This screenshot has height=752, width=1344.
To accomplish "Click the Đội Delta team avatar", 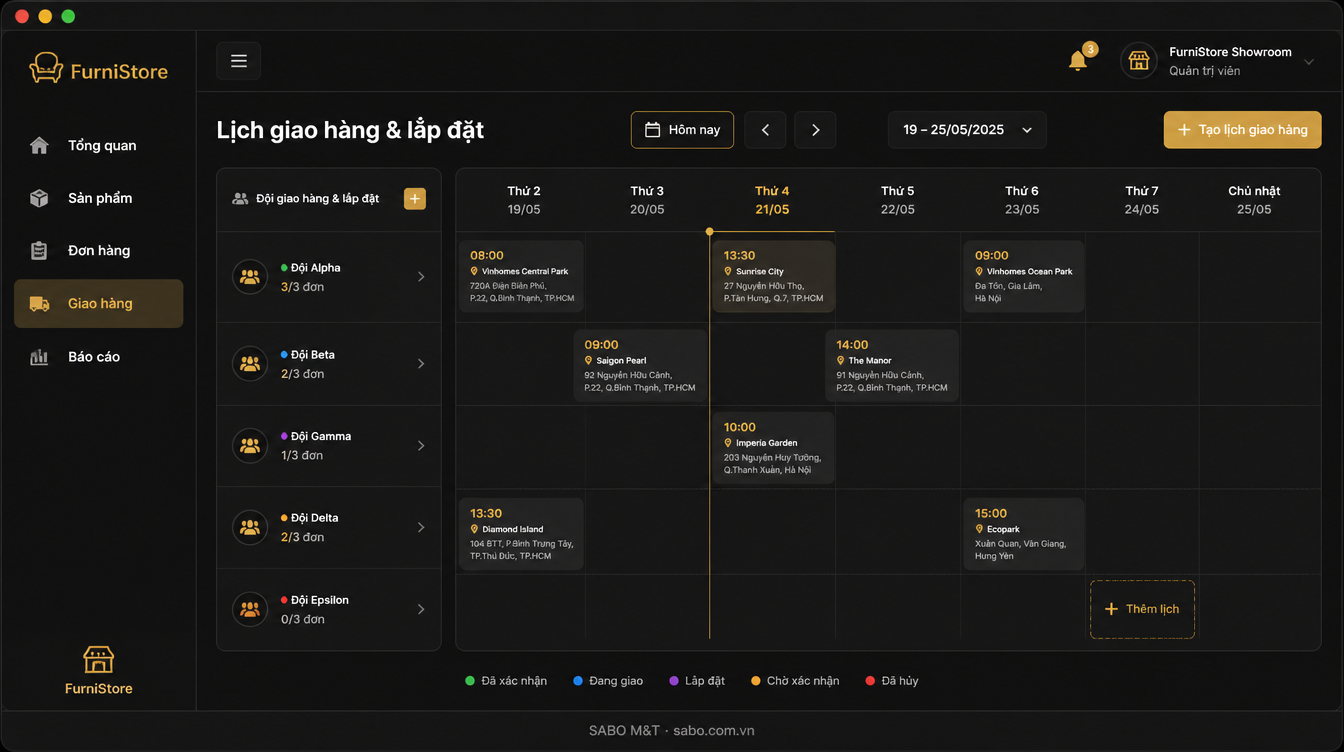I will pyautogui.click(x=250, y=527).
